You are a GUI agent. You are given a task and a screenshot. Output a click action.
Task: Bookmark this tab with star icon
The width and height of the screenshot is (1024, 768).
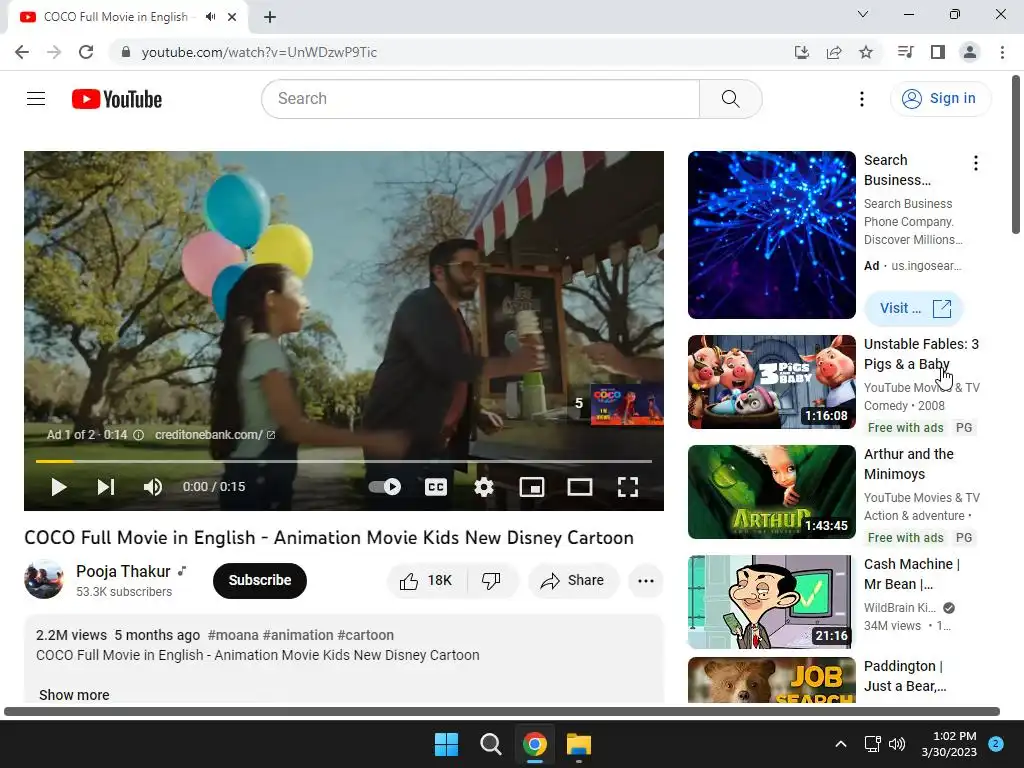866,52
